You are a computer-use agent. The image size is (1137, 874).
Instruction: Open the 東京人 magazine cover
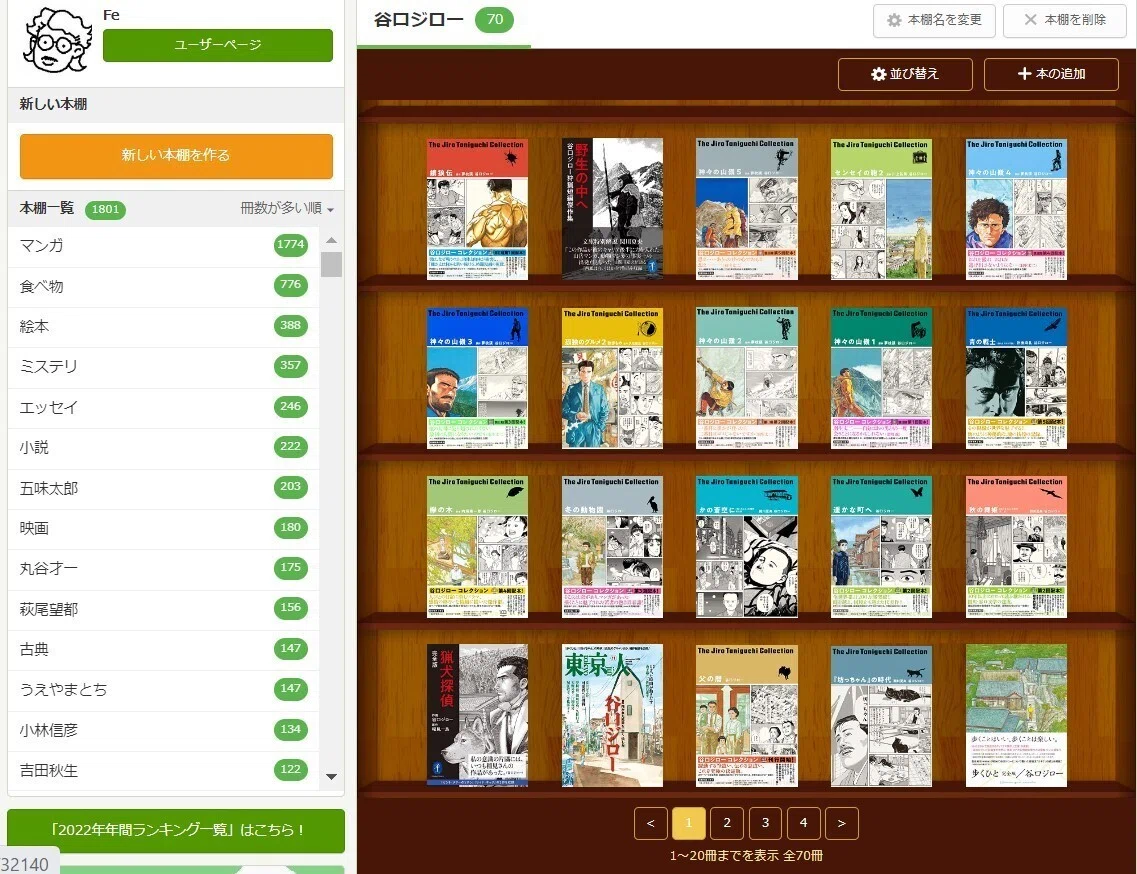click(613, 716)
